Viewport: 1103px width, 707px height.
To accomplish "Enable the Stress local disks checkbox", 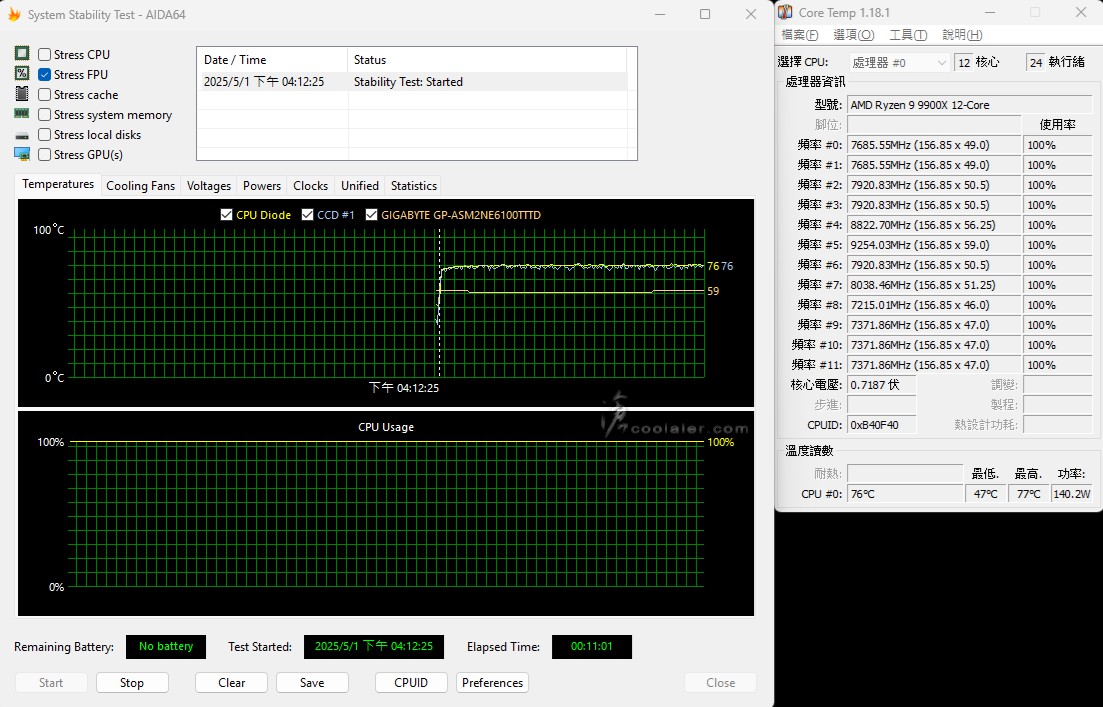I will point(44,134).
